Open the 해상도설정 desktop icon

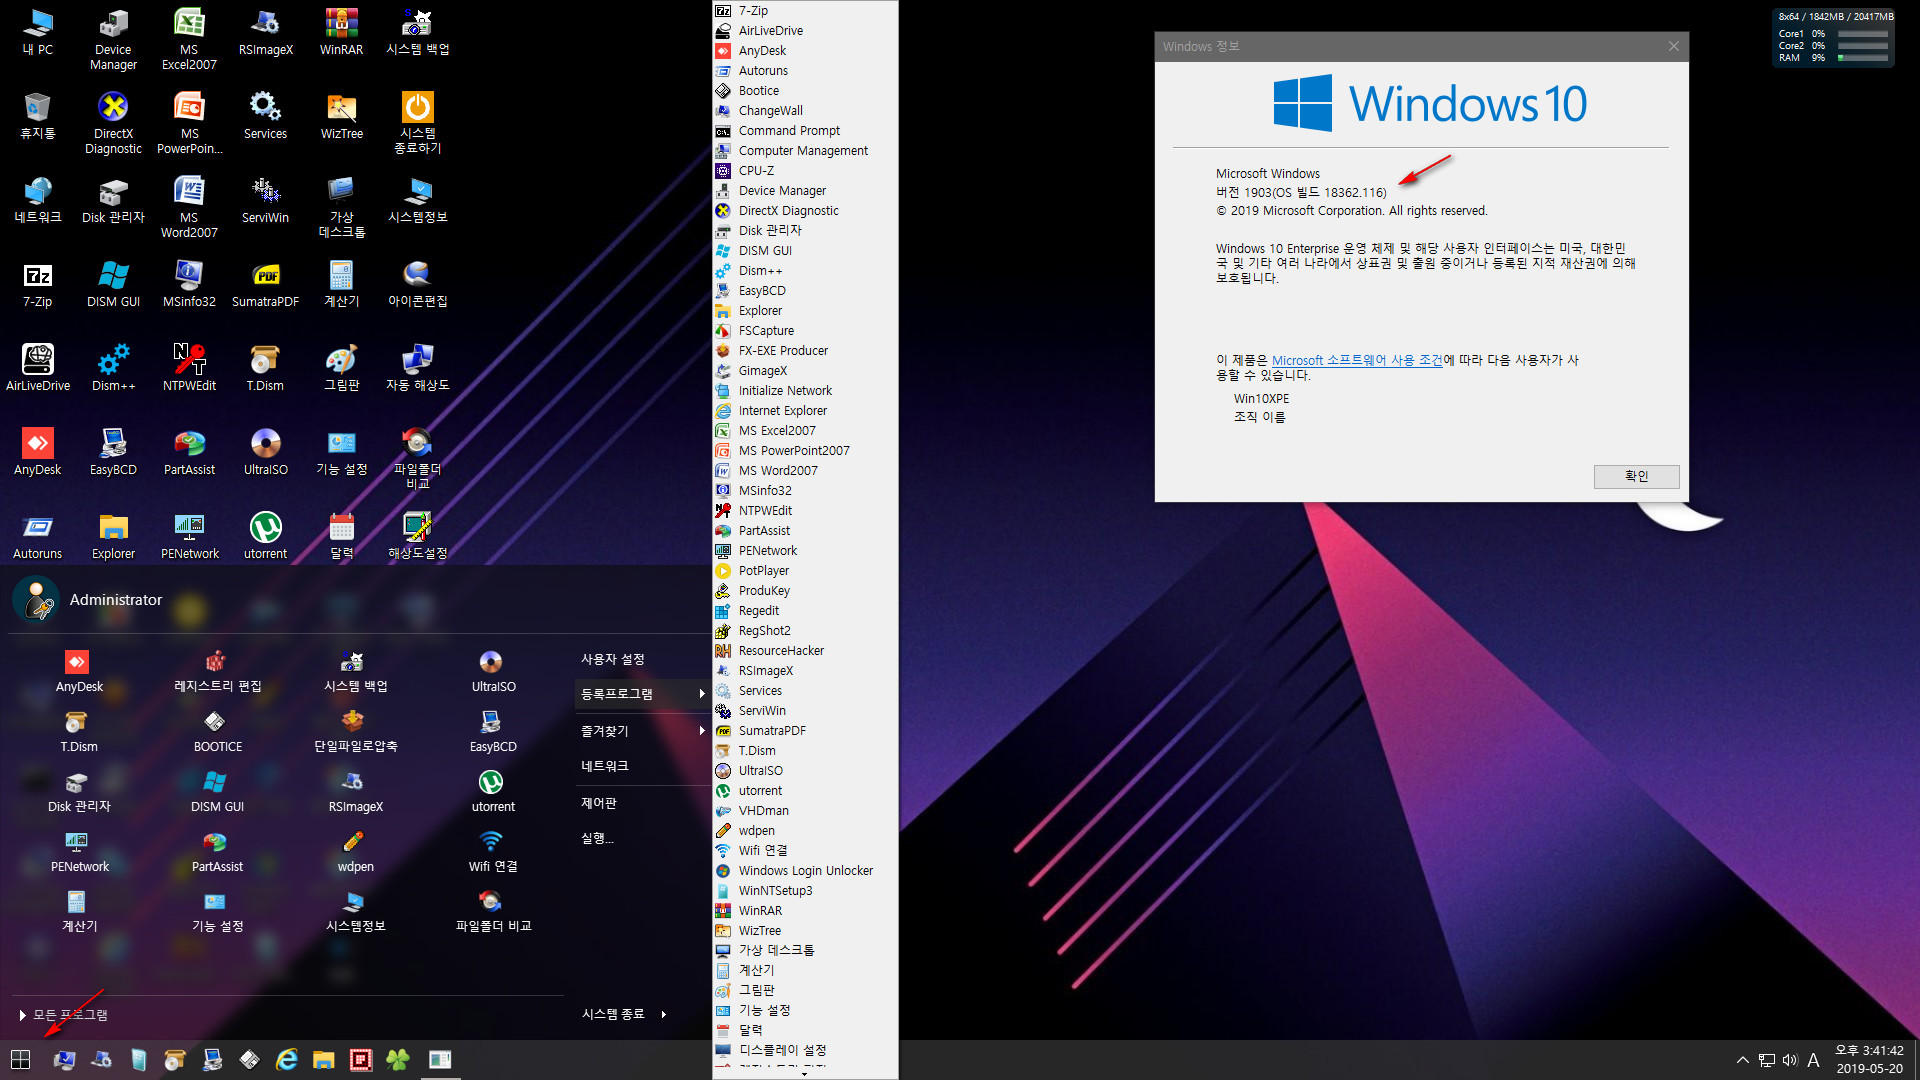tap(417, 536)
